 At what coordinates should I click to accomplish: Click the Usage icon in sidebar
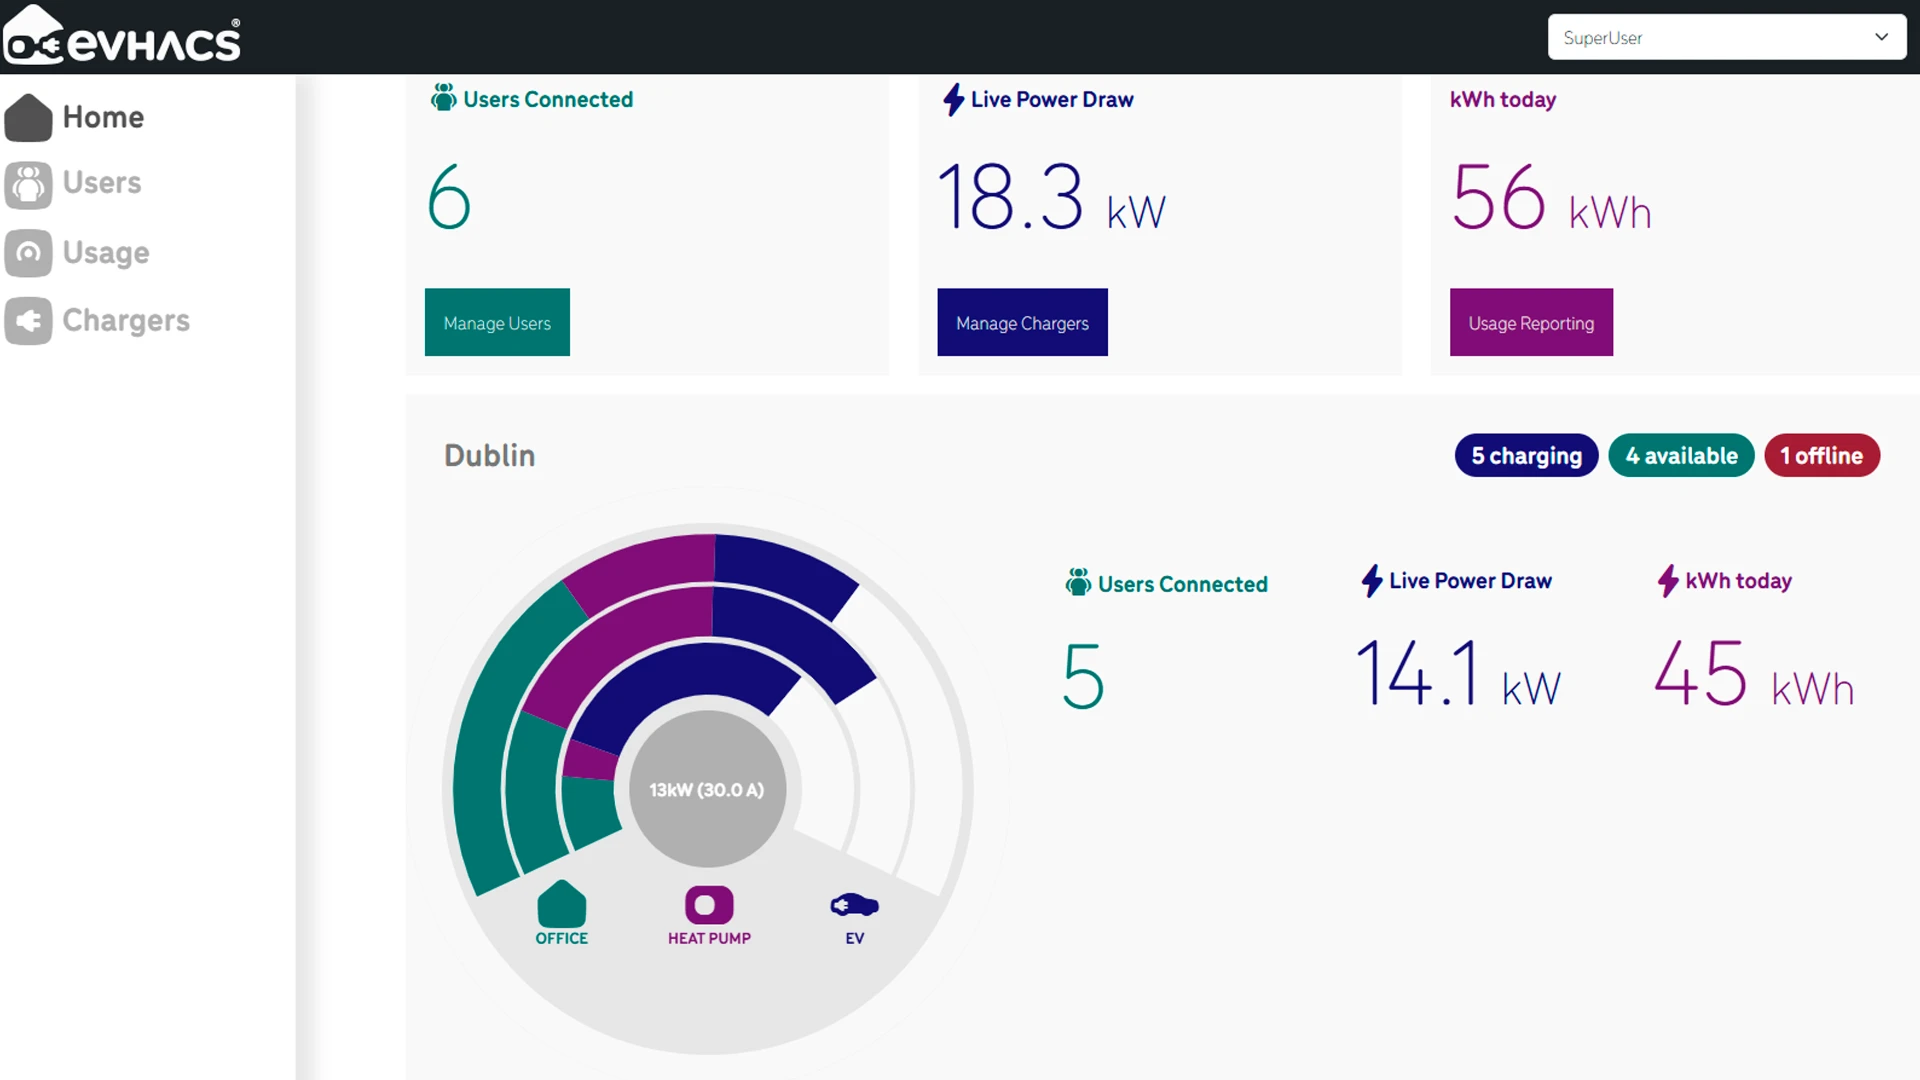28,253
